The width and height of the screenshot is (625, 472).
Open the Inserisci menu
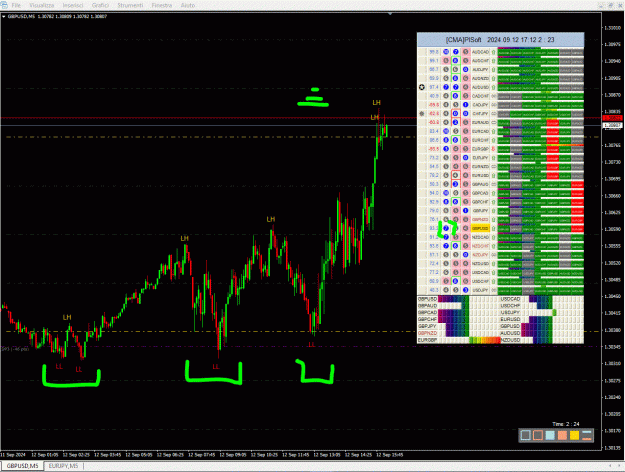tap(73, 5)
